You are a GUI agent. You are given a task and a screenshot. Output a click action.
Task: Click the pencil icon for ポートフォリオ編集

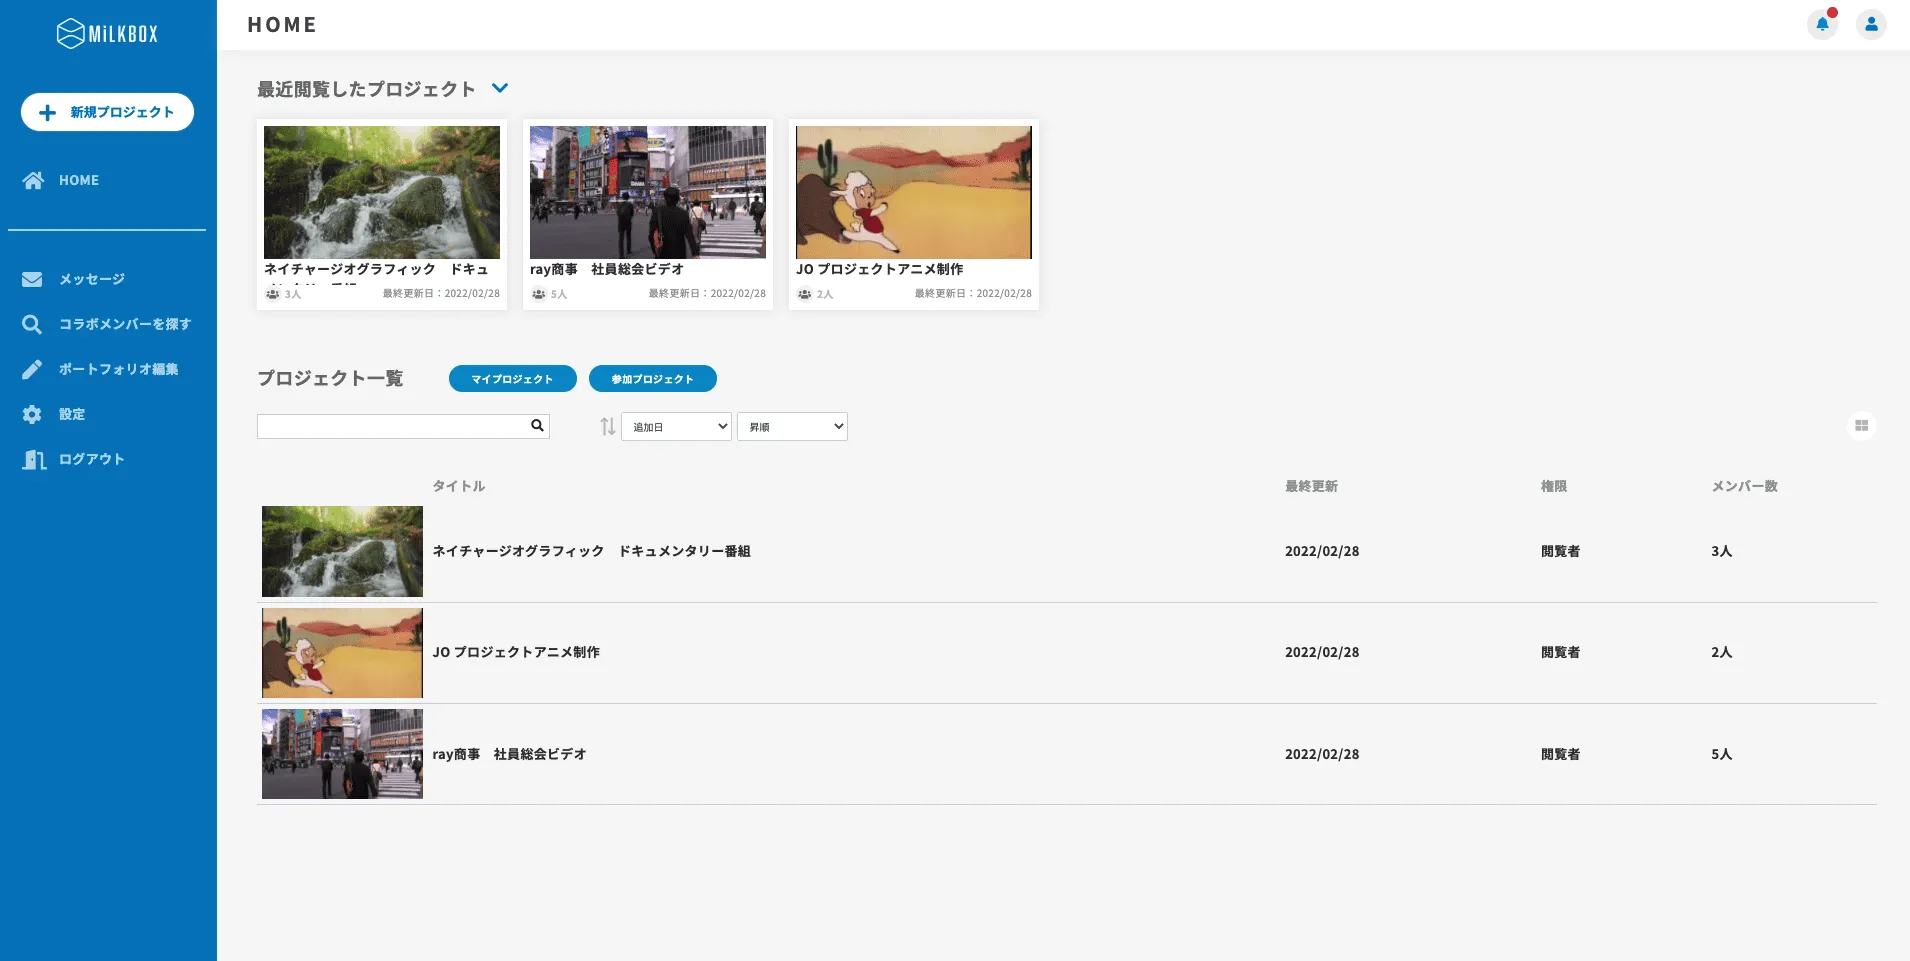(32, 369)
